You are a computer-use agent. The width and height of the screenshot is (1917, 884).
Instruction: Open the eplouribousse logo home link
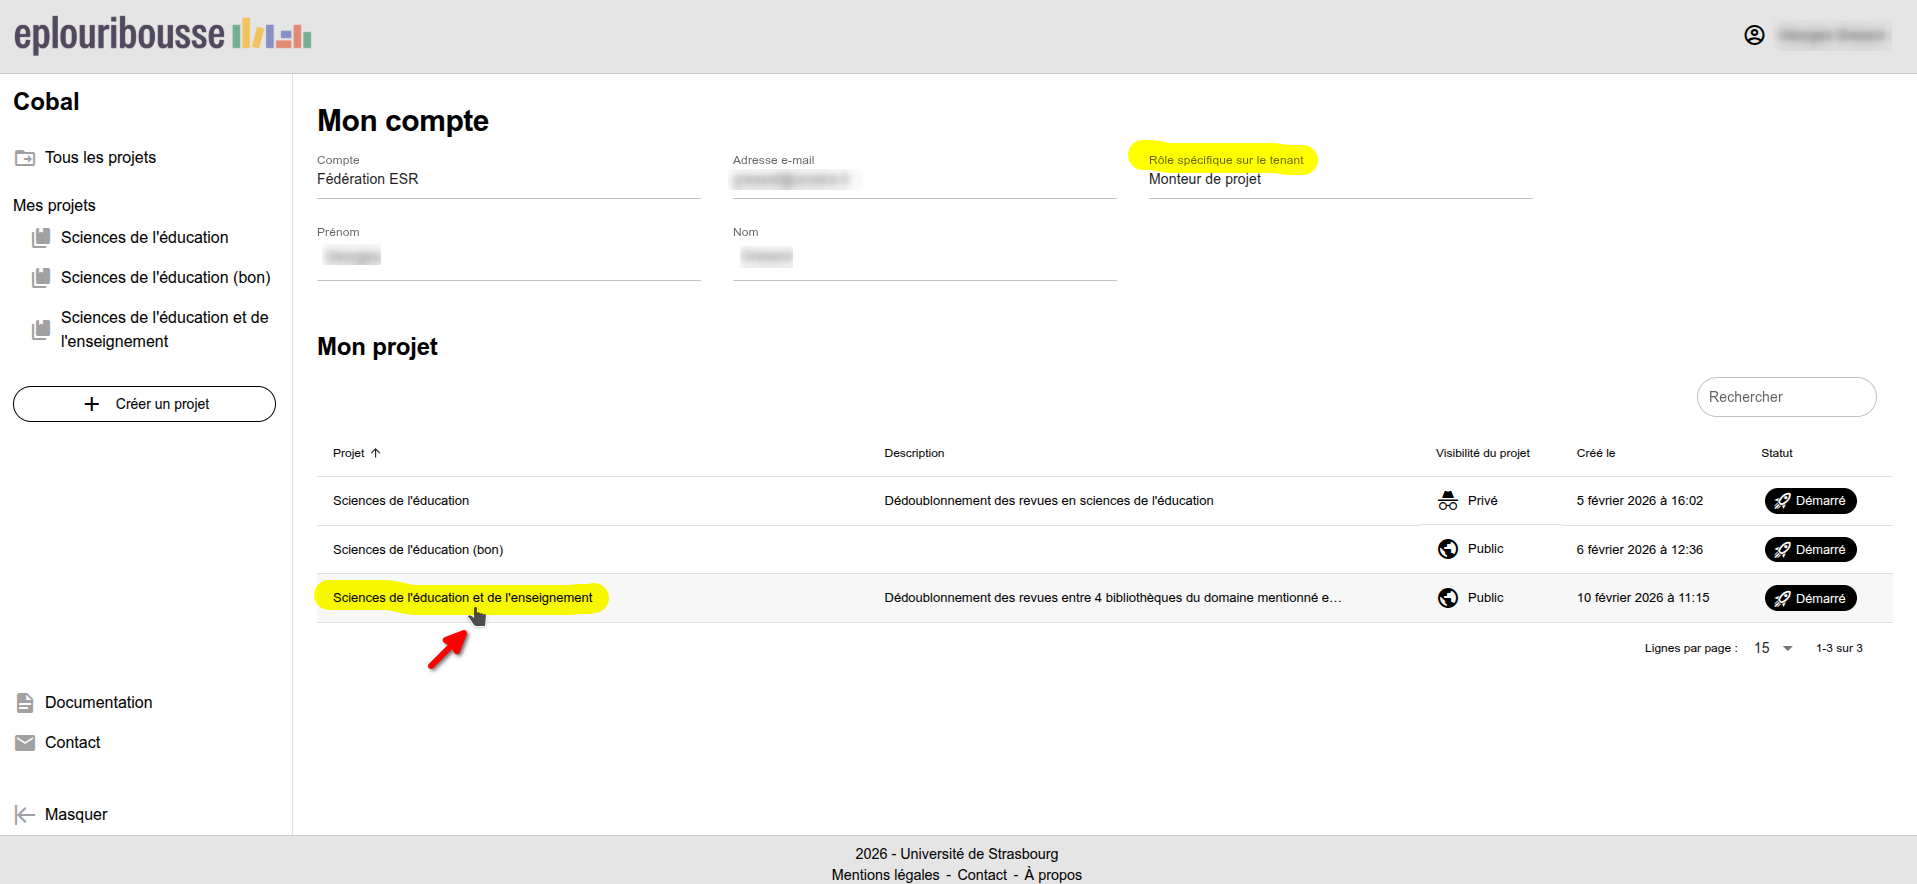162,36
